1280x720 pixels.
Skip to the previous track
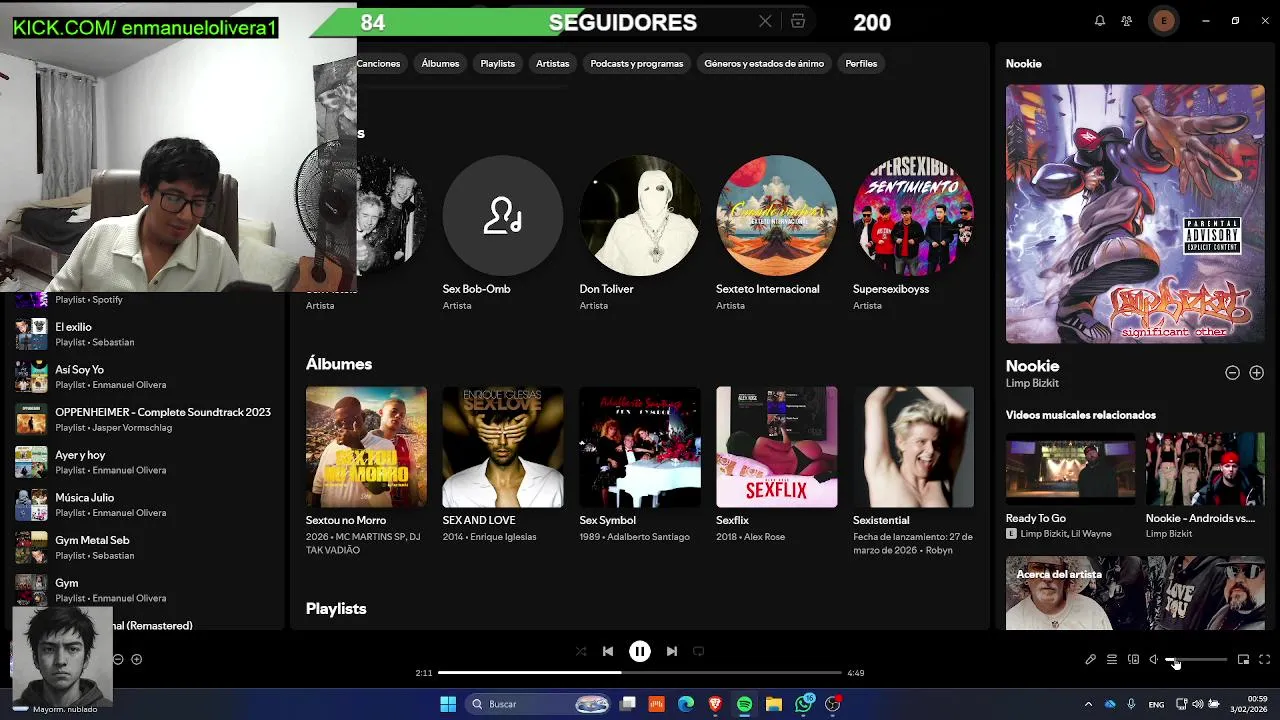click(x=608, y=651)
